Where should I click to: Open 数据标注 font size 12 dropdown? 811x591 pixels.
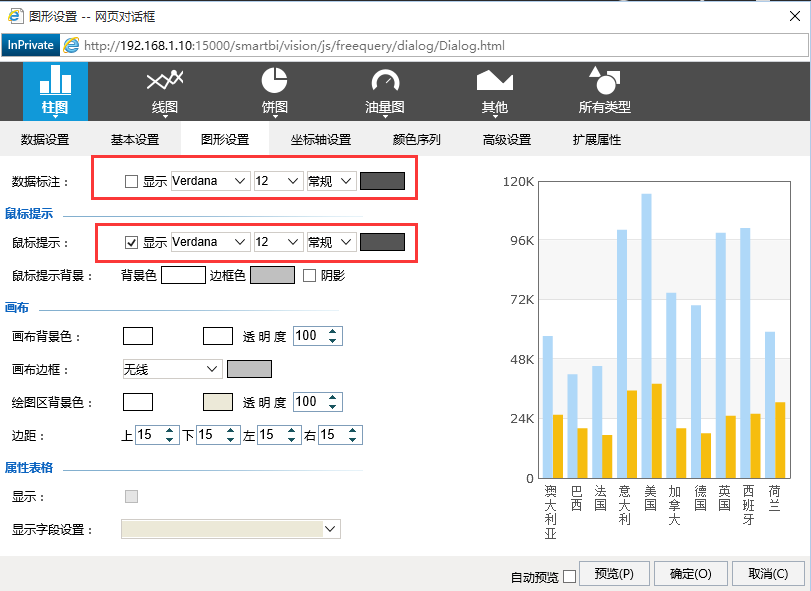click(x=278, y=181)
